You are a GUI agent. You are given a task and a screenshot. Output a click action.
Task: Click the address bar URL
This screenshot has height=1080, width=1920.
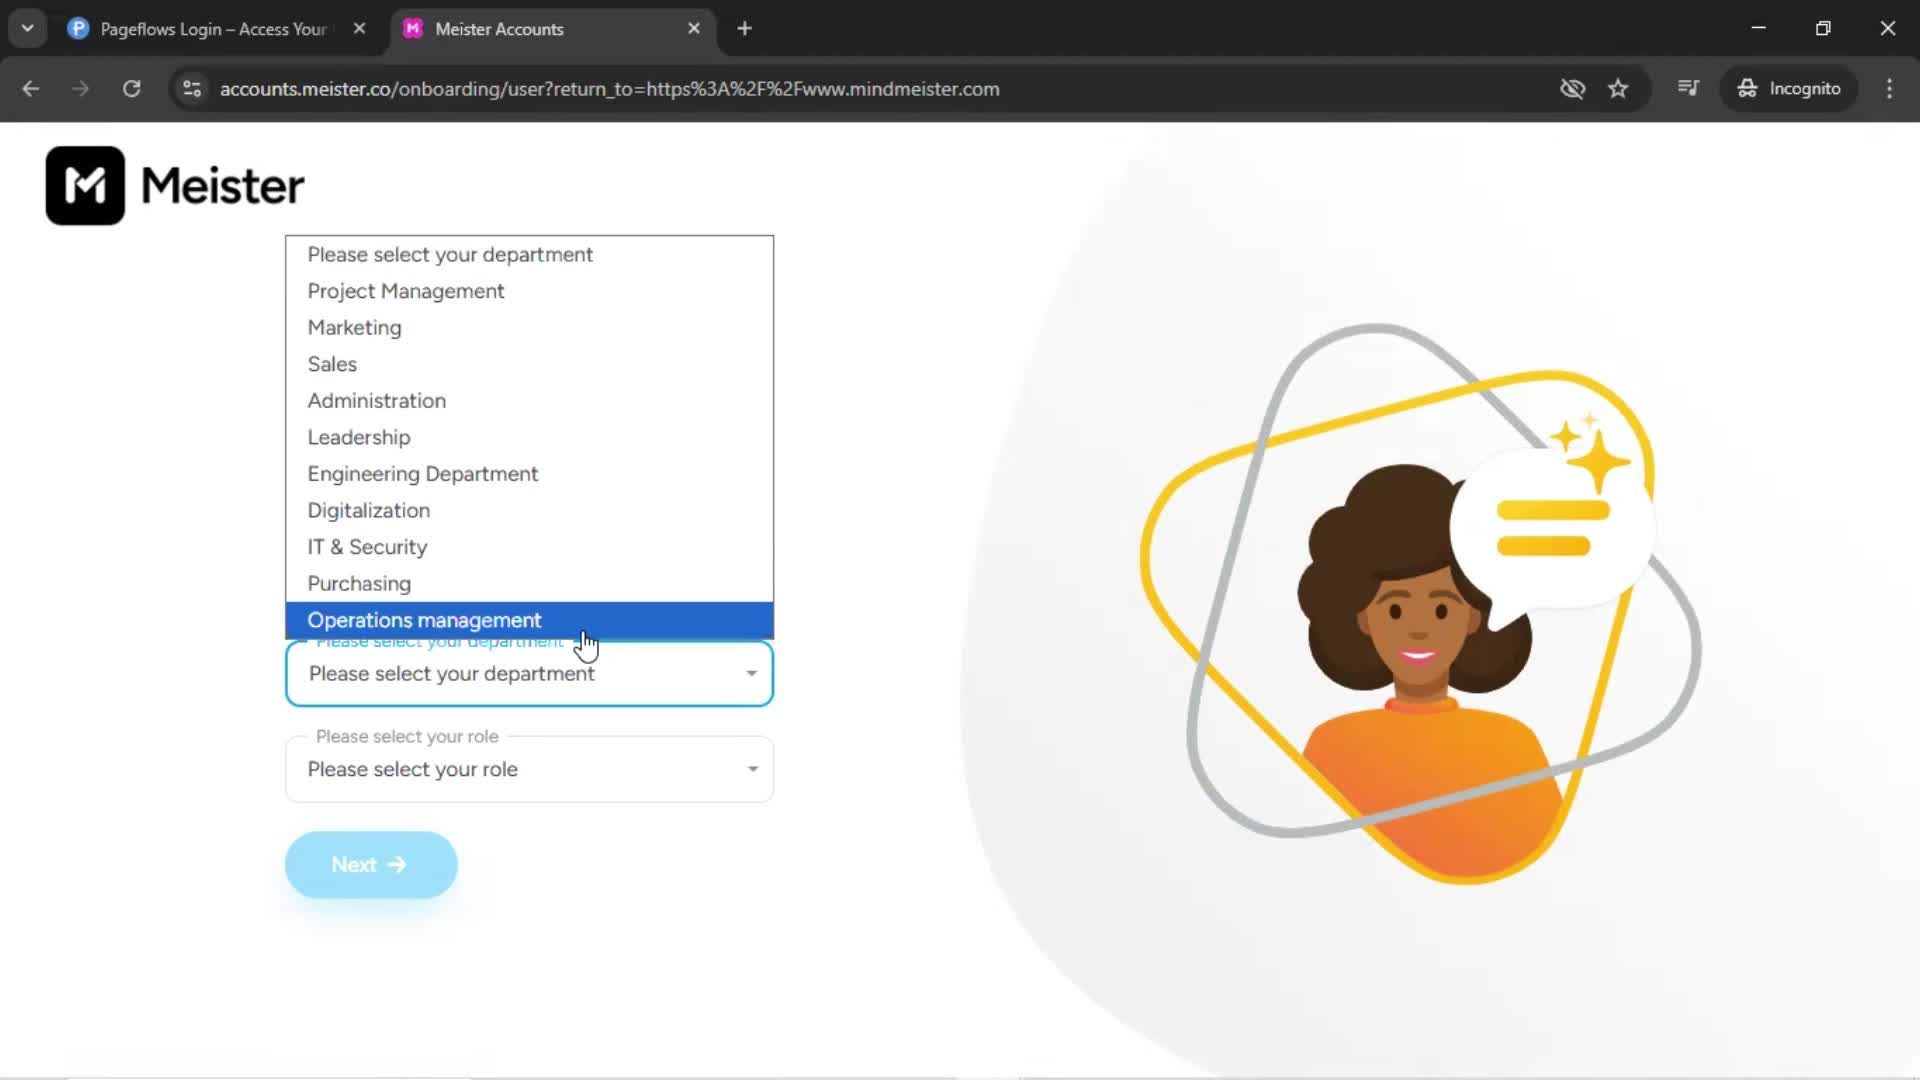click(x=609, y=89)
